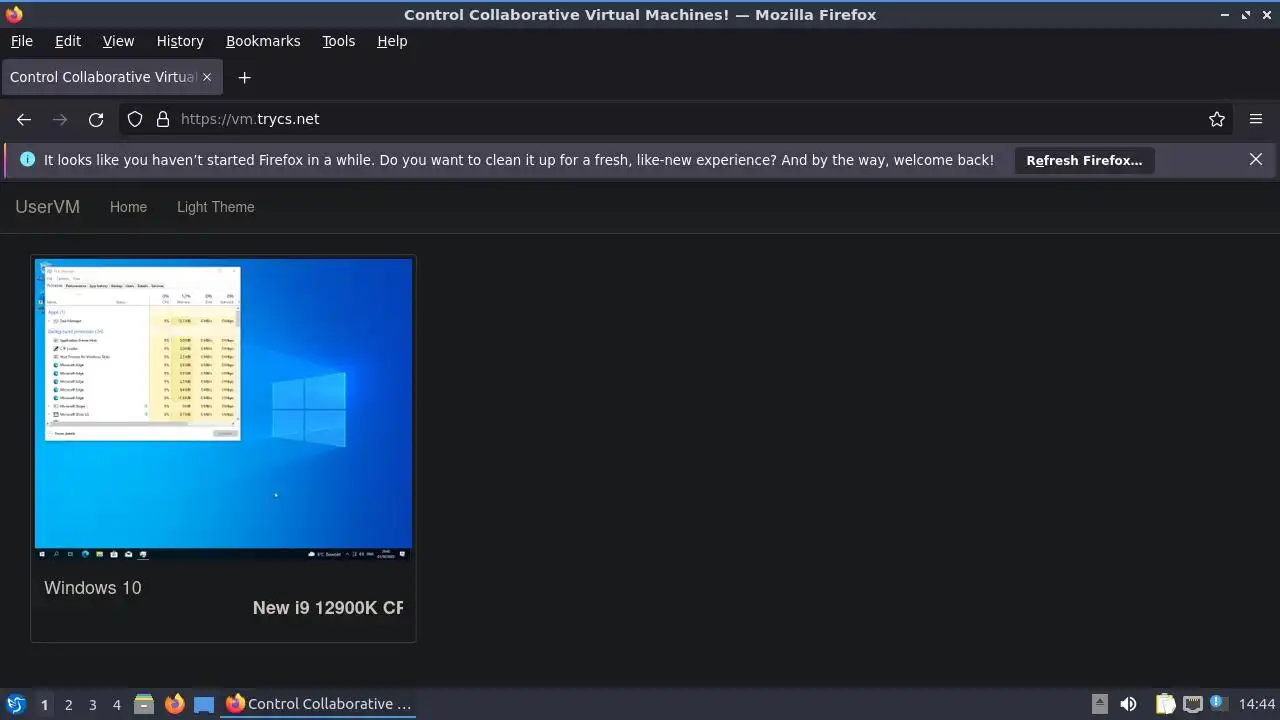Switch to virtual desktop 1
The width and height of the screenshot is (1280, 720).
click(44, 704)
